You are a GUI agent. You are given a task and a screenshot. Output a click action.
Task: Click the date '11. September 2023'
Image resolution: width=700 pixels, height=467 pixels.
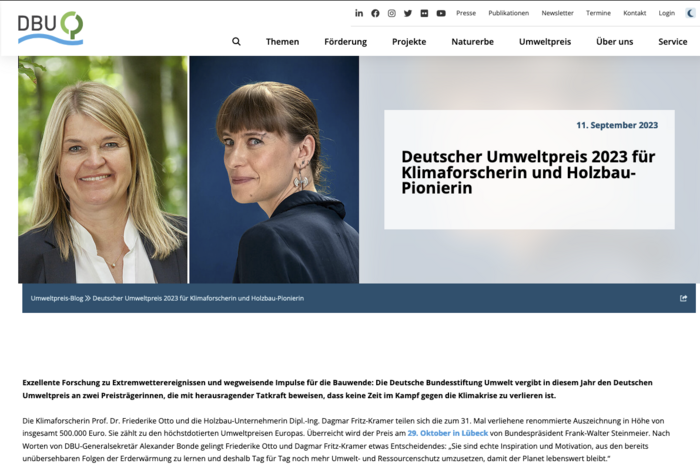coord(617,125)
